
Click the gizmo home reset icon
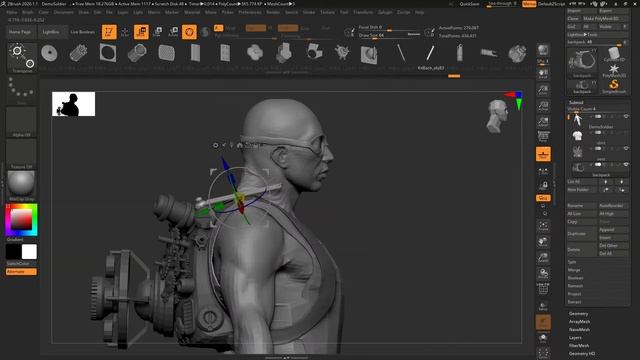click(x=240, y=145)
